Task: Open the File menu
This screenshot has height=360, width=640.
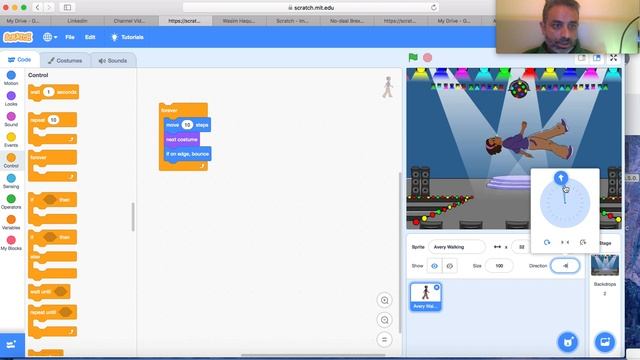Action: point(70,37)
